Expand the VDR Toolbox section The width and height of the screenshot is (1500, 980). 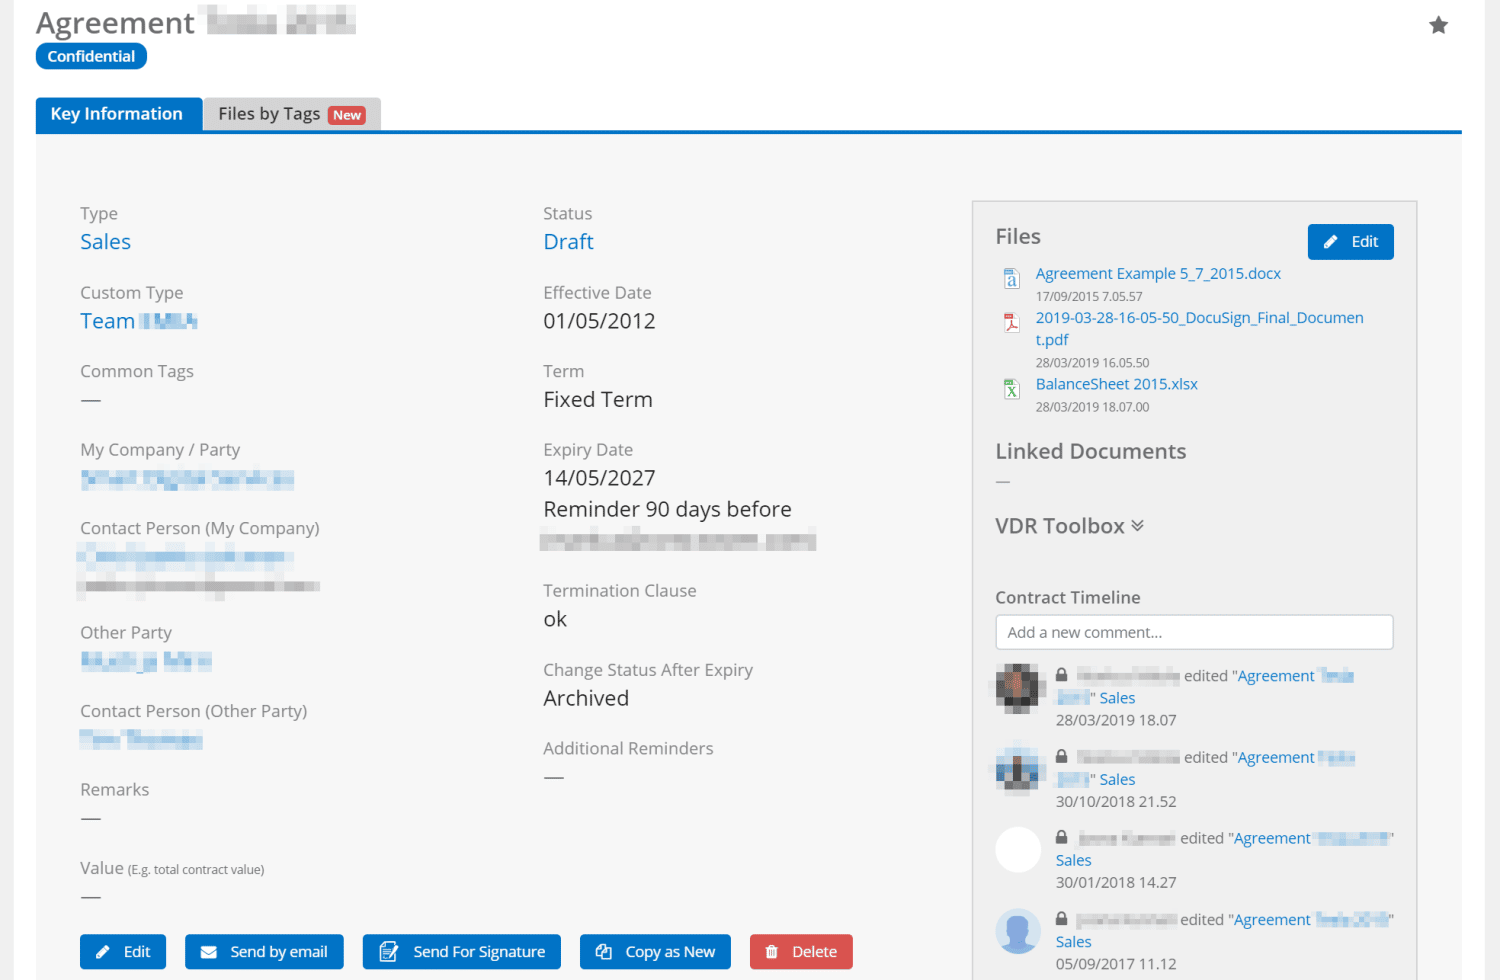(x=1069, y=526)
